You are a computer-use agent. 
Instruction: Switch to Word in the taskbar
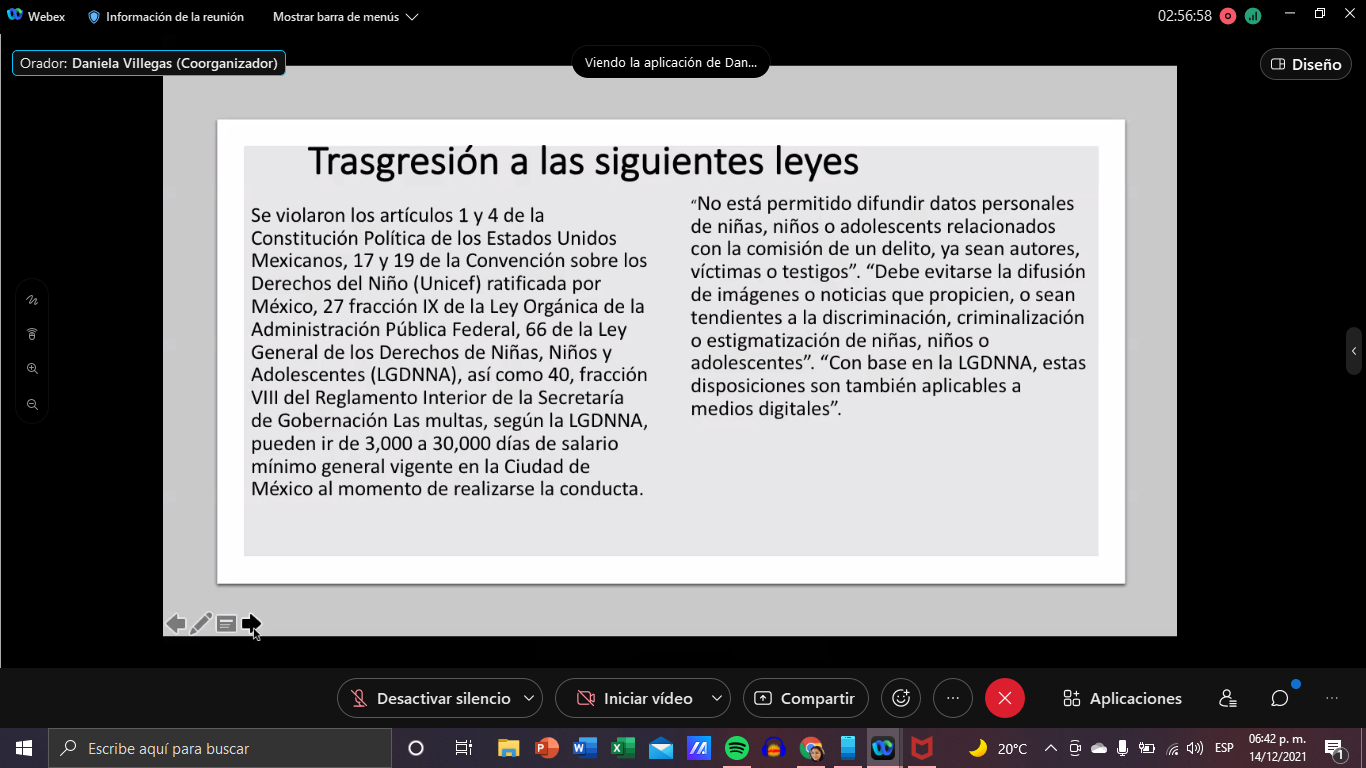point(585,748)
